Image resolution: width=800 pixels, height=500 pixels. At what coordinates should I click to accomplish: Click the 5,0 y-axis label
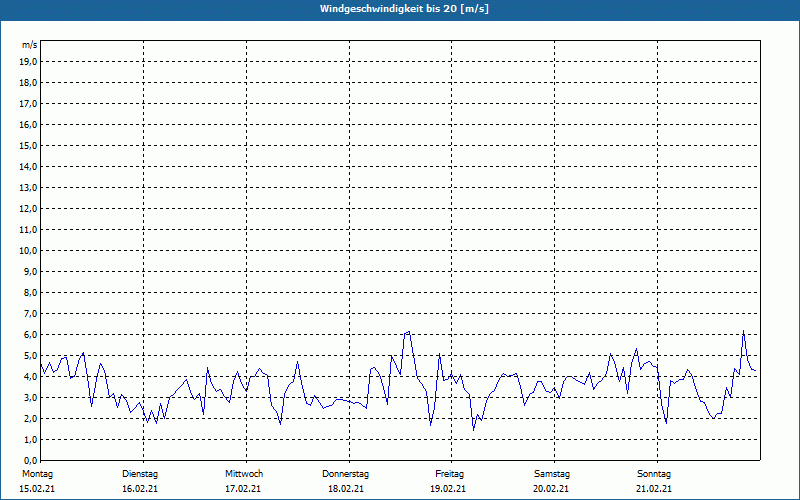click(x=30, y=356)
